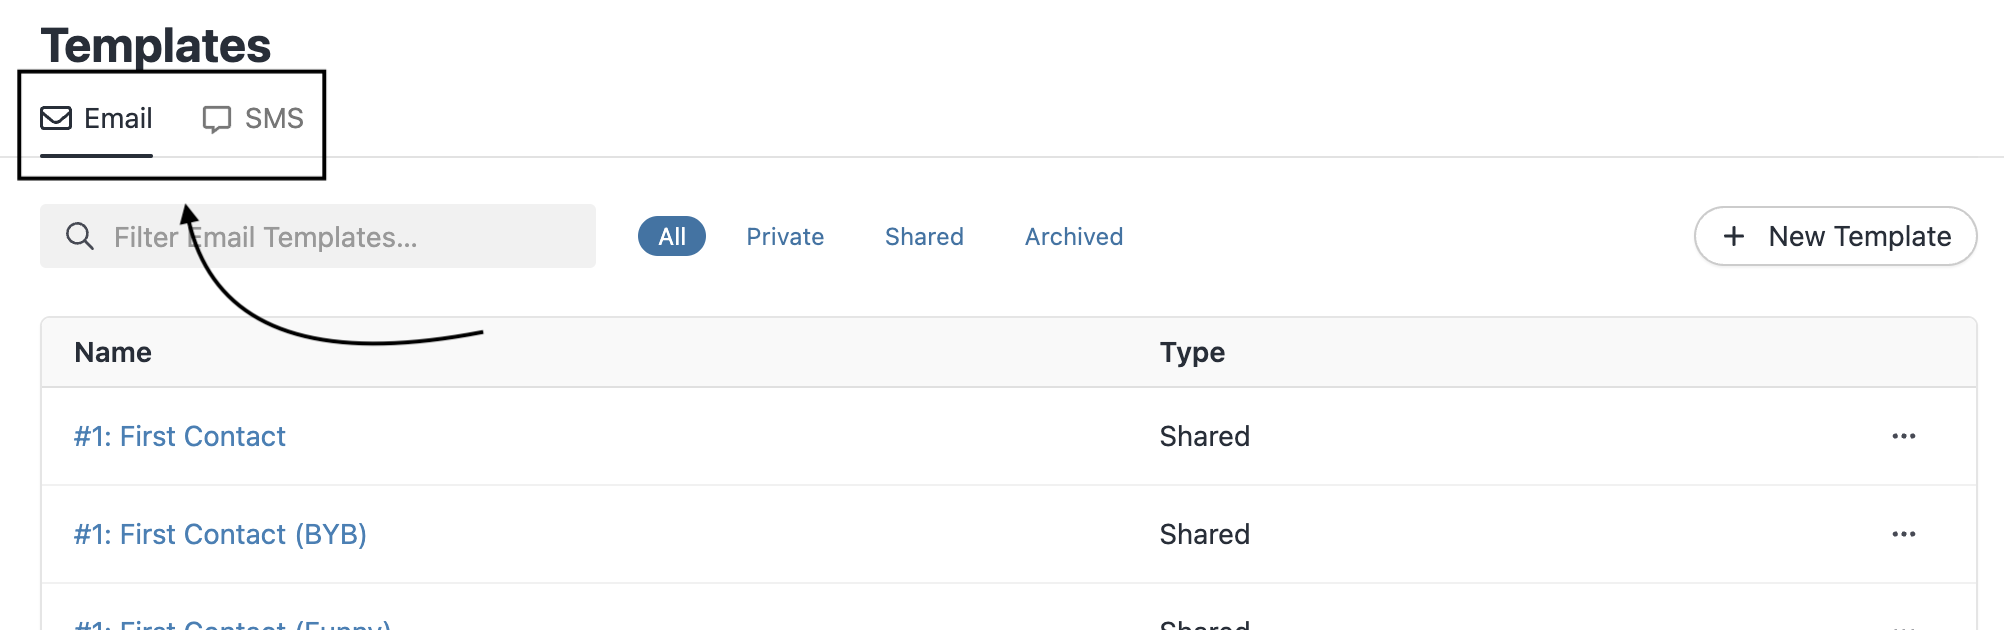
Task: Open the #1: First Contact template
Action: pyautogui.click(x=180, y=437)
